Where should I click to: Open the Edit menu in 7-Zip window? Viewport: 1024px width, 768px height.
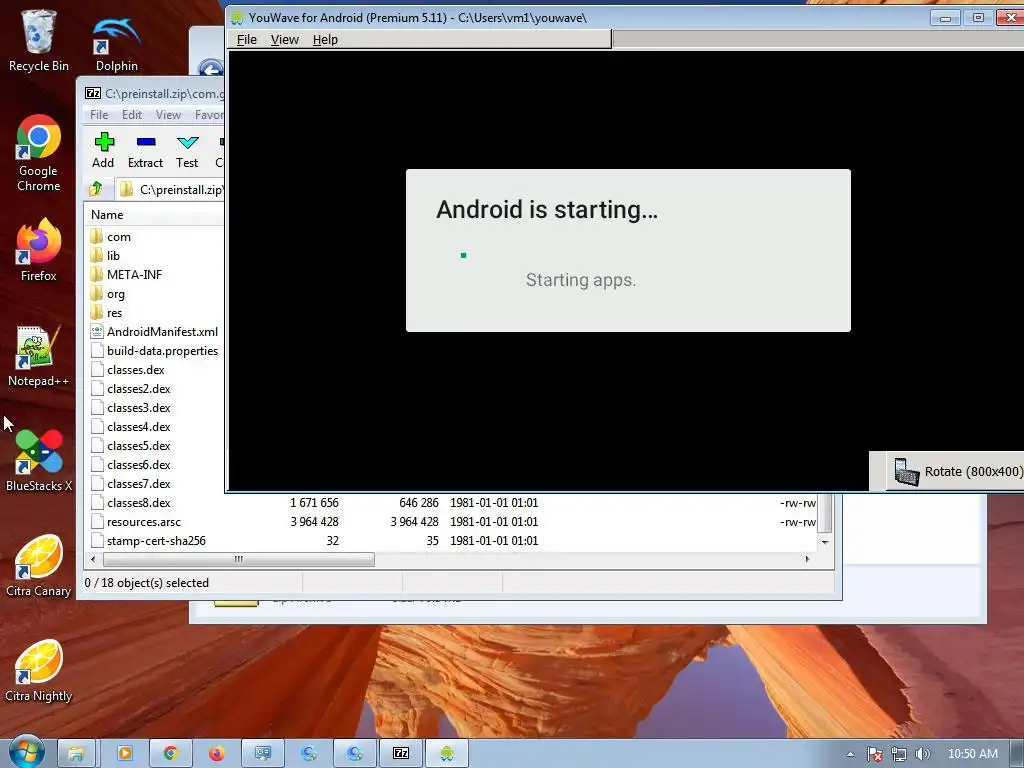(x=132, y=115)
